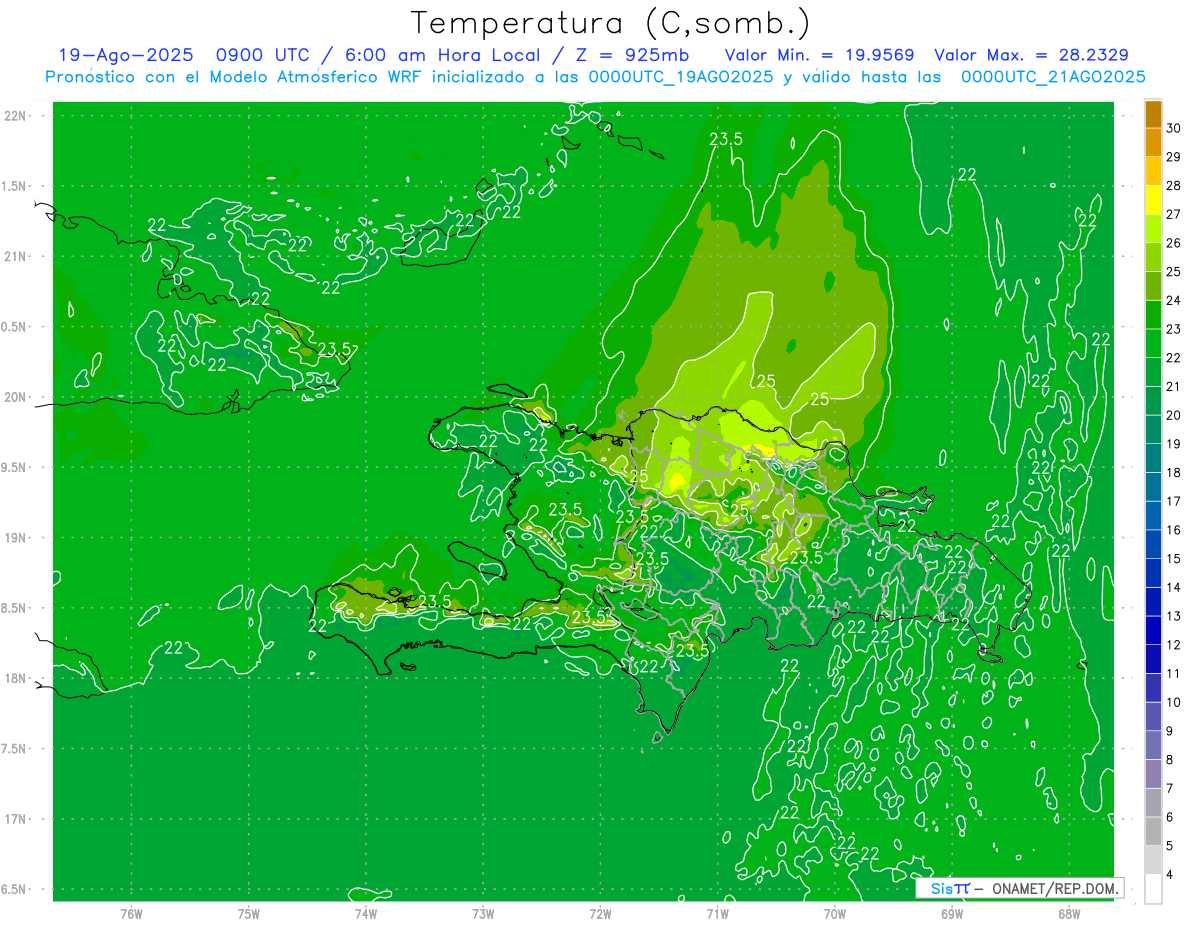Viewport: 1200px width, 927px height.
Task: Click the '69W' longitude axis label
Action: tap(951, 913)
